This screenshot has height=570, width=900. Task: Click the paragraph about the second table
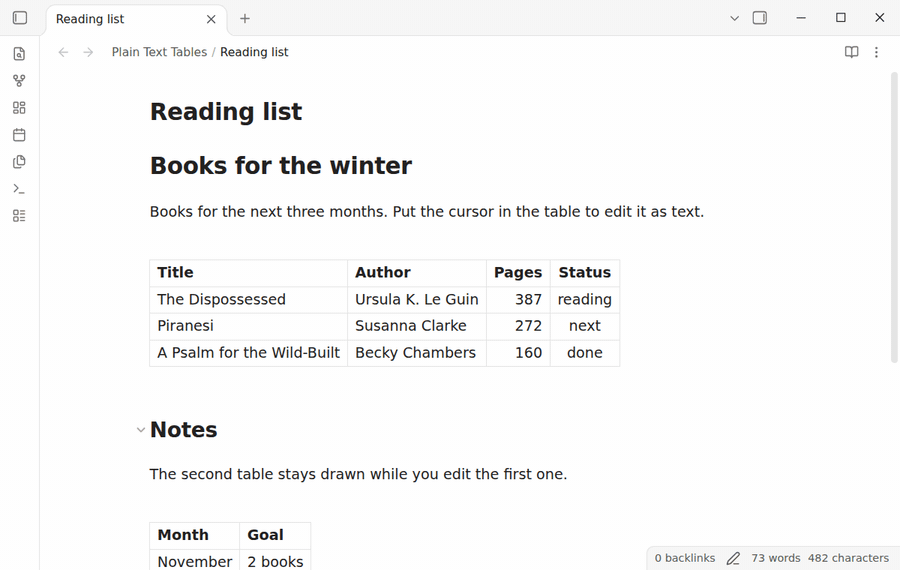[x=358, y=475]
